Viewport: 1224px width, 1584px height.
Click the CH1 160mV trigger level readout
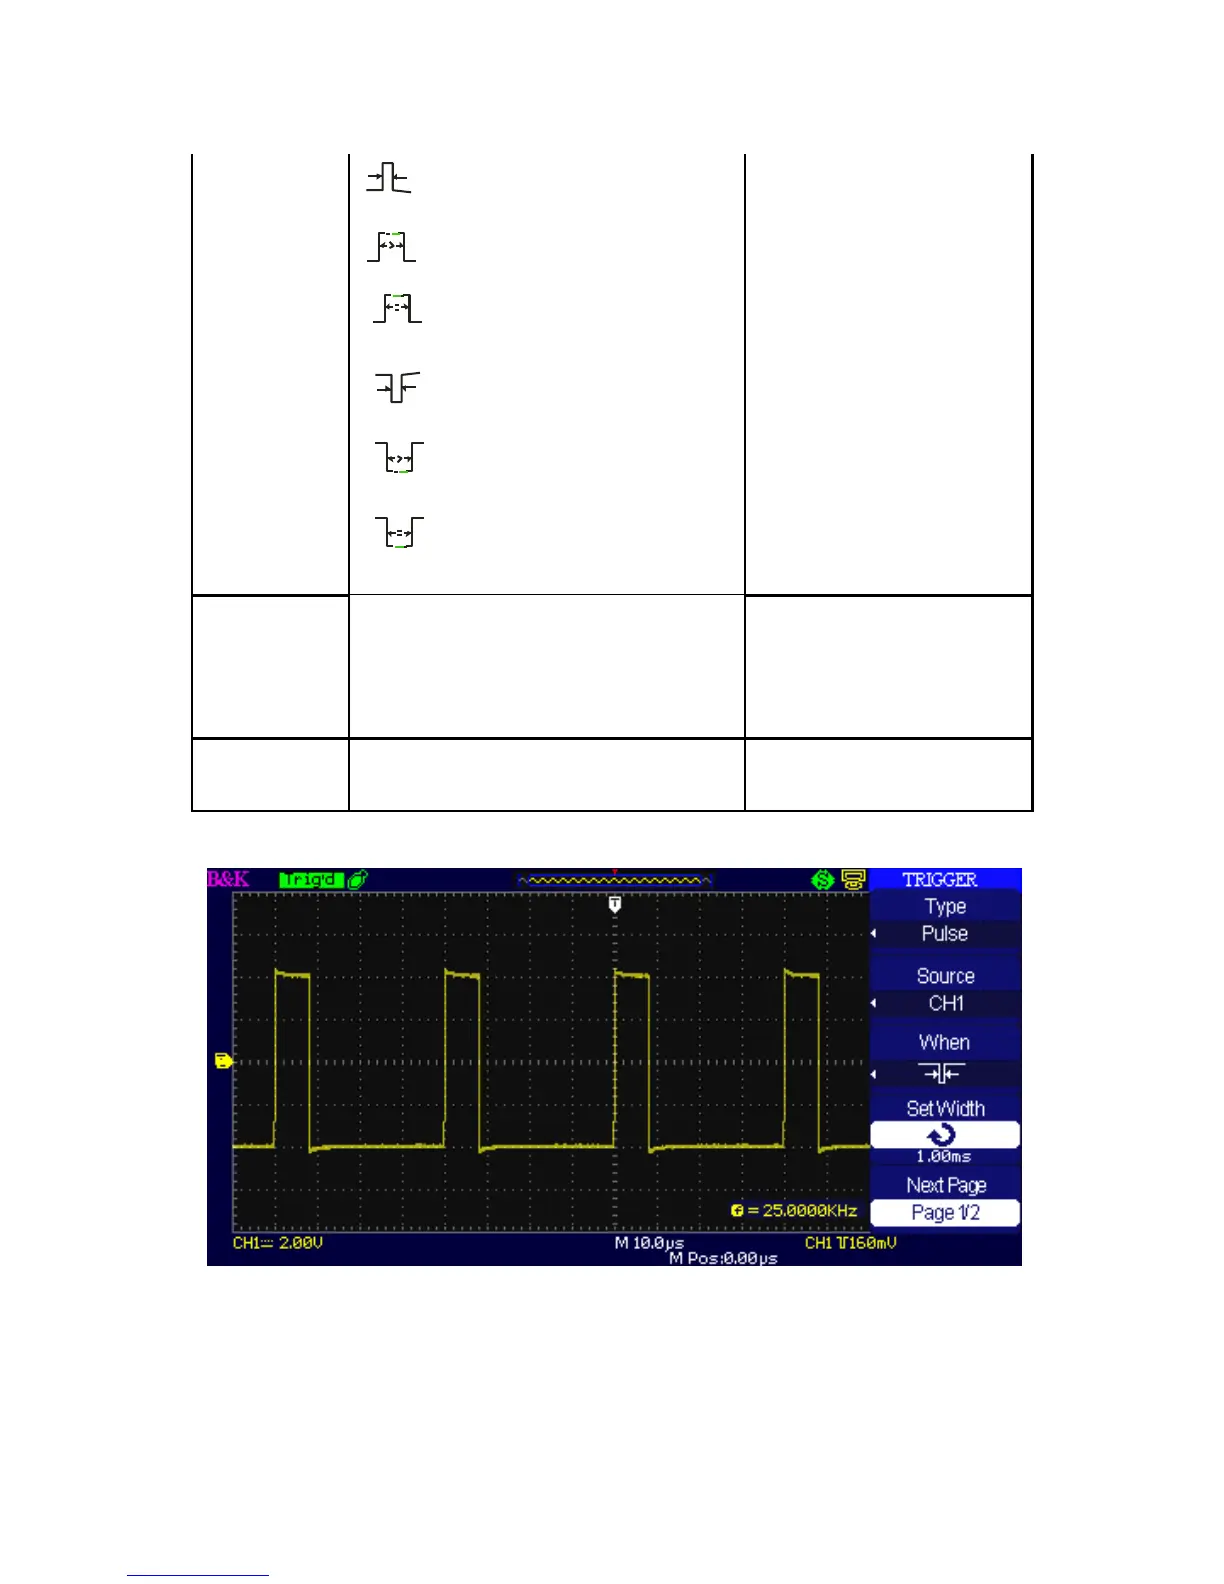(851, 1243)
